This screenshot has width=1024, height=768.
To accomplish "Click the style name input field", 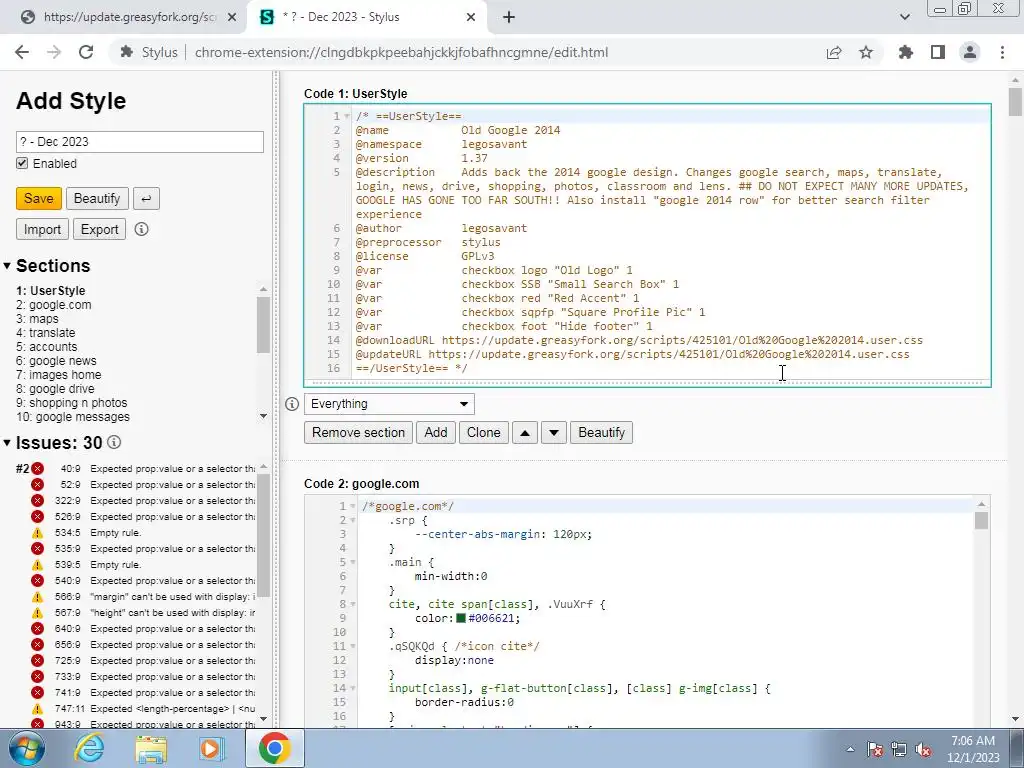I will coord(140,142).
